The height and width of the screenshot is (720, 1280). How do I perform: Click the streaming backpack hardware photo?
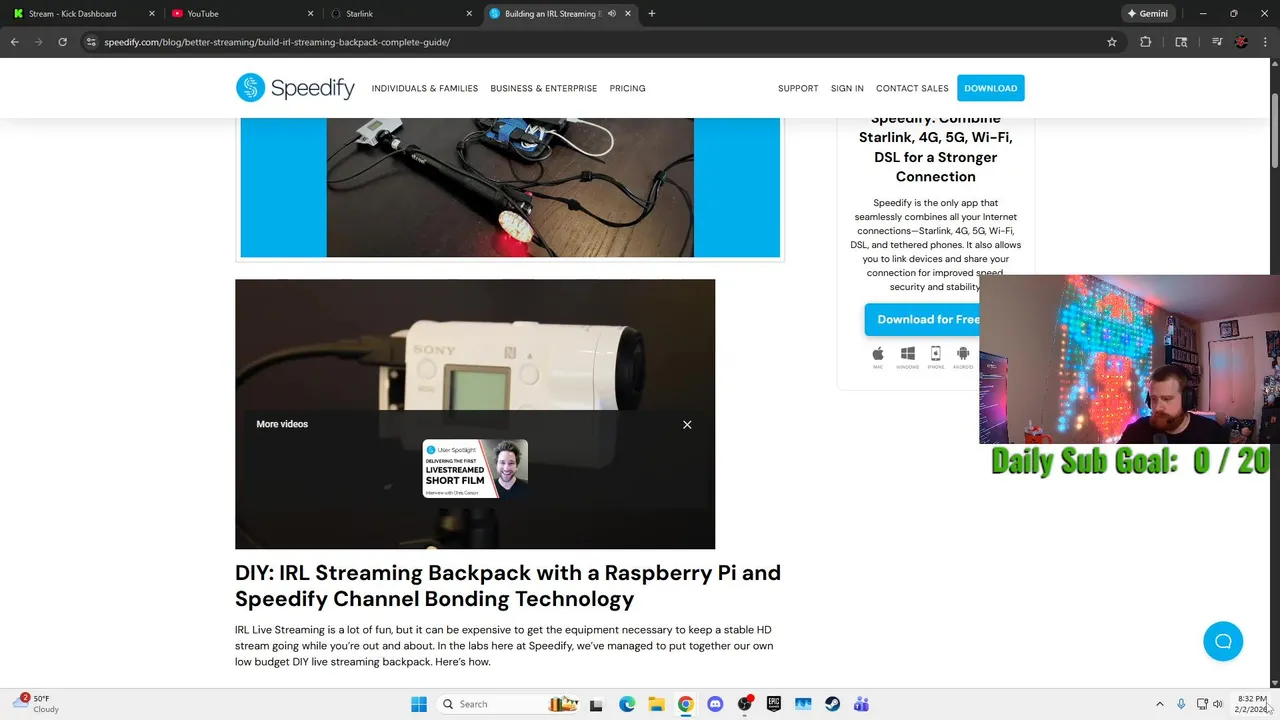510,187
